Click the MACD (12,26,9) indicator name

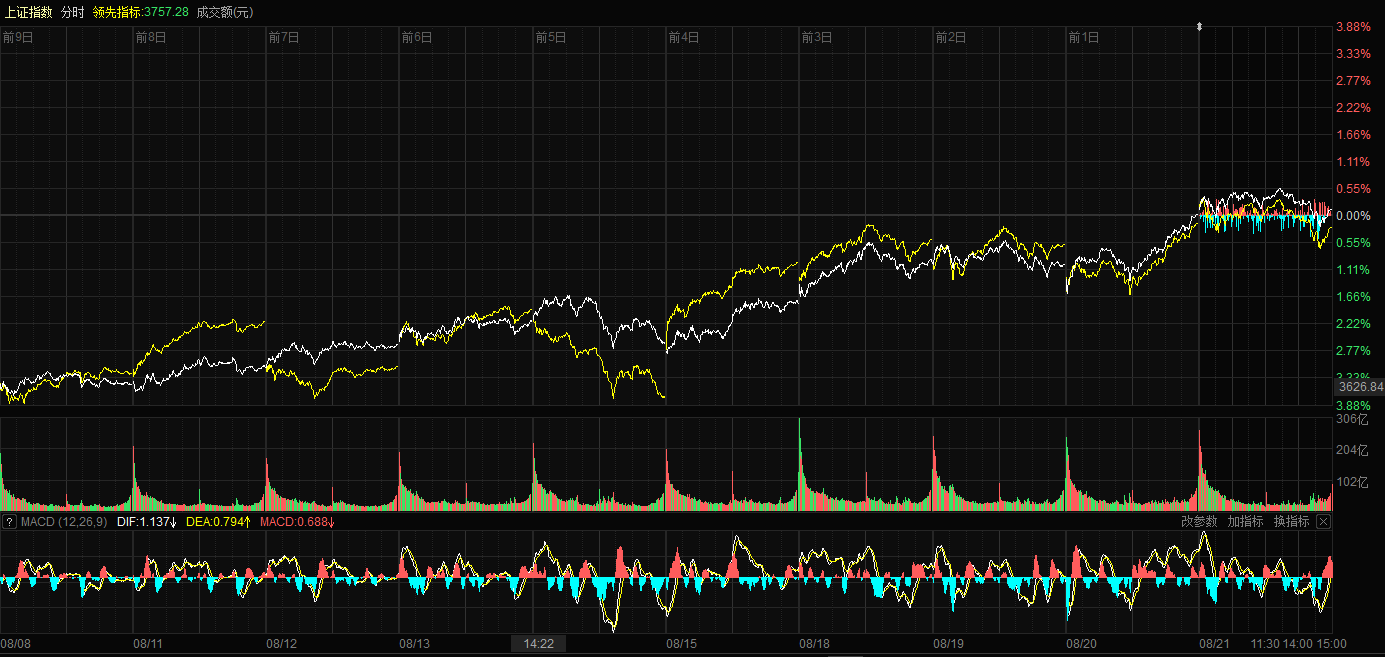pos(64,522)
